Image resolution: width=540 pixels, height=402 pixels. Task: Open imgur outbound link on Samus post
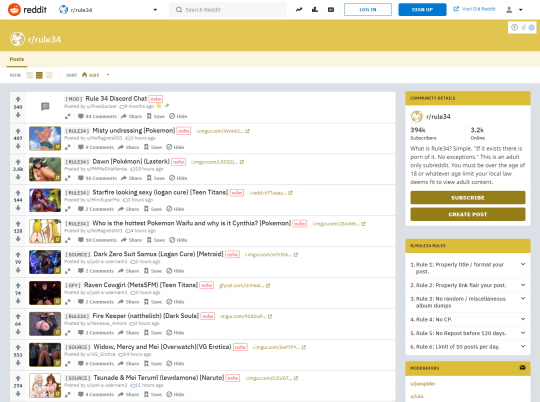click(x=271, y=255)
